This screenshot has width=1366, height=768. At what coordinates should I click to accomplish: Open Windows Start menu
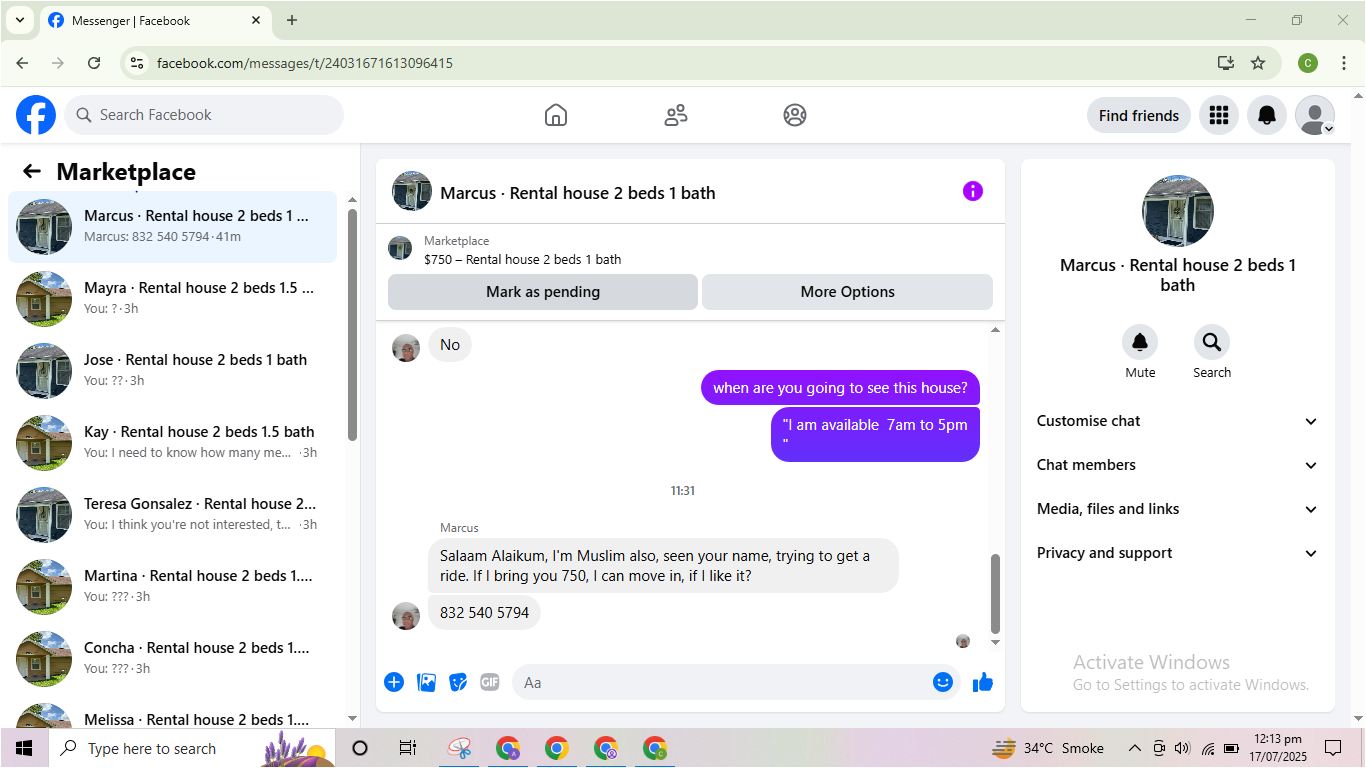click(x=24, y=748)
